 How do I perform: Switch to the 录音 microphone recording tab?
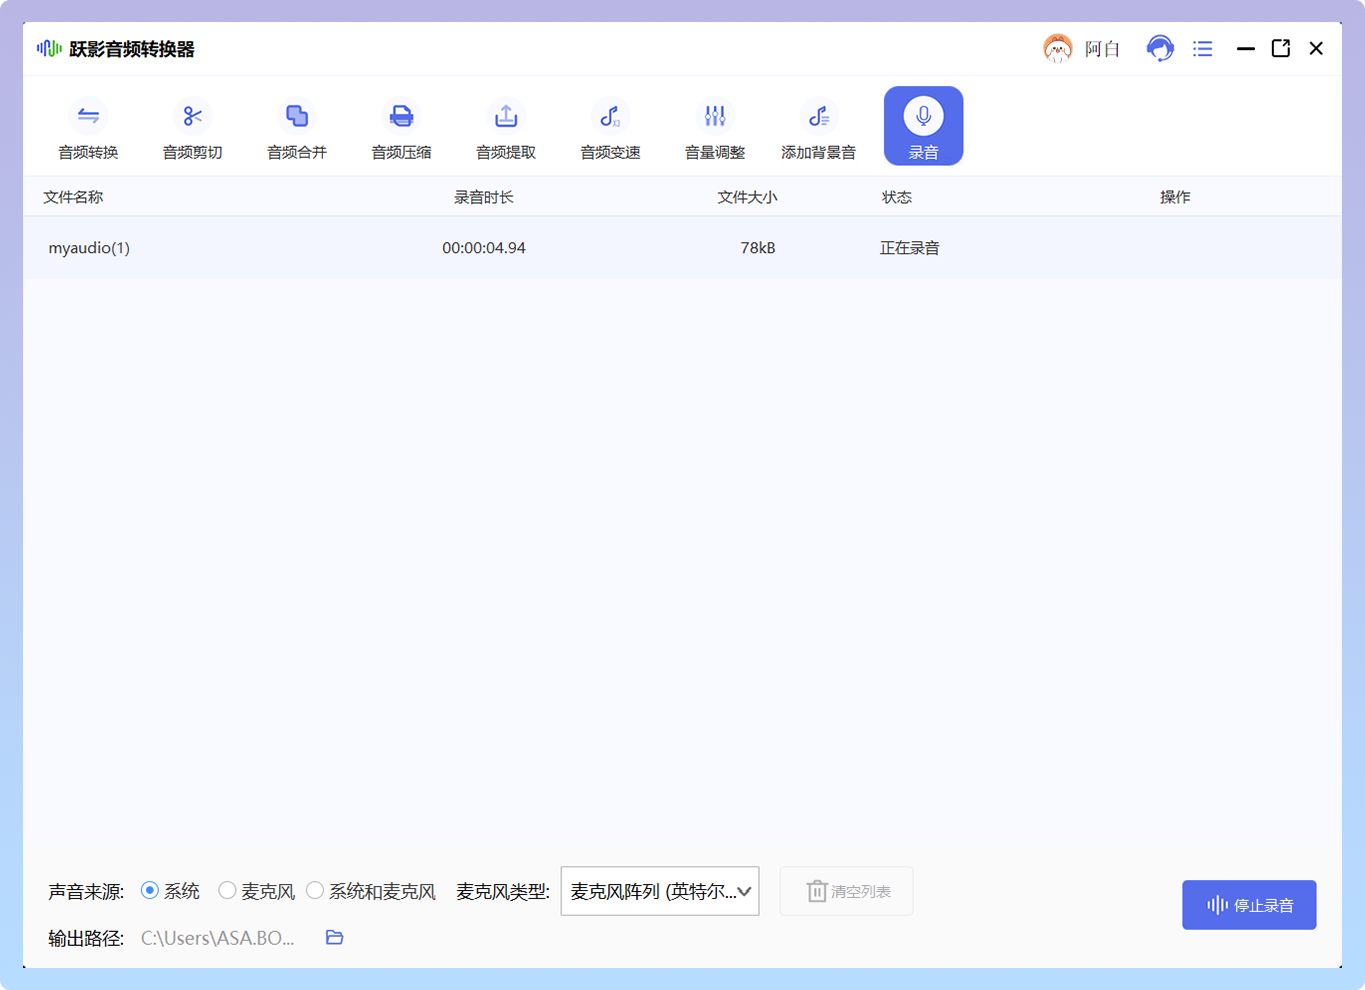tap(923, 126)
